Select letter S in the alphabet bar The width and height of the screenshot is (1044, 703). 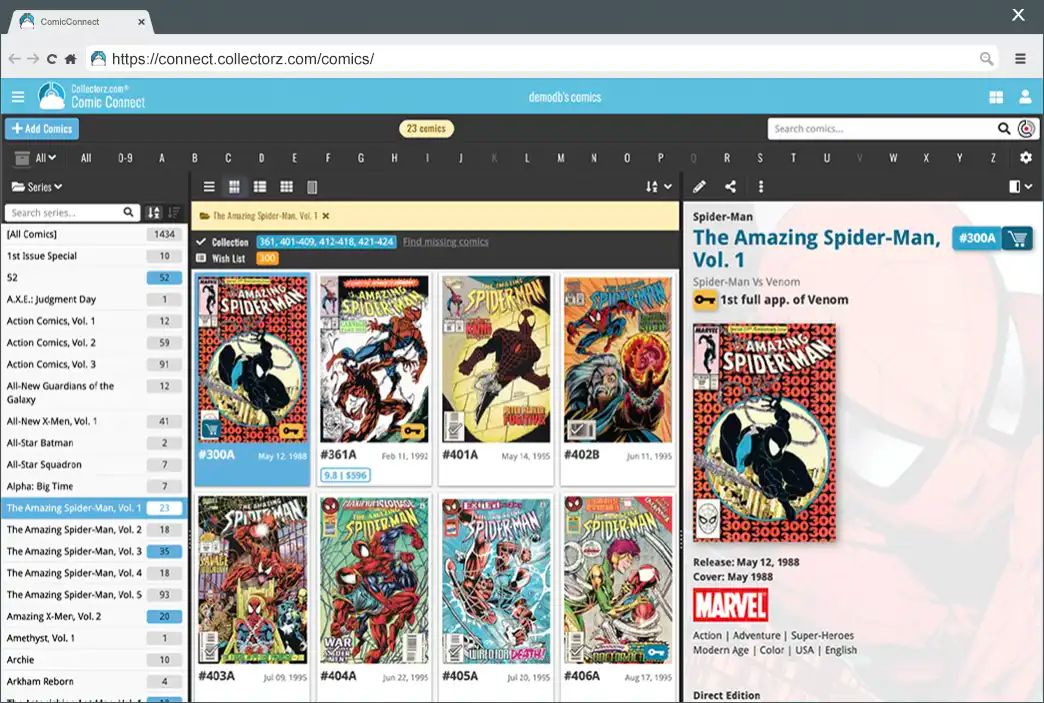tap(760, 157)
